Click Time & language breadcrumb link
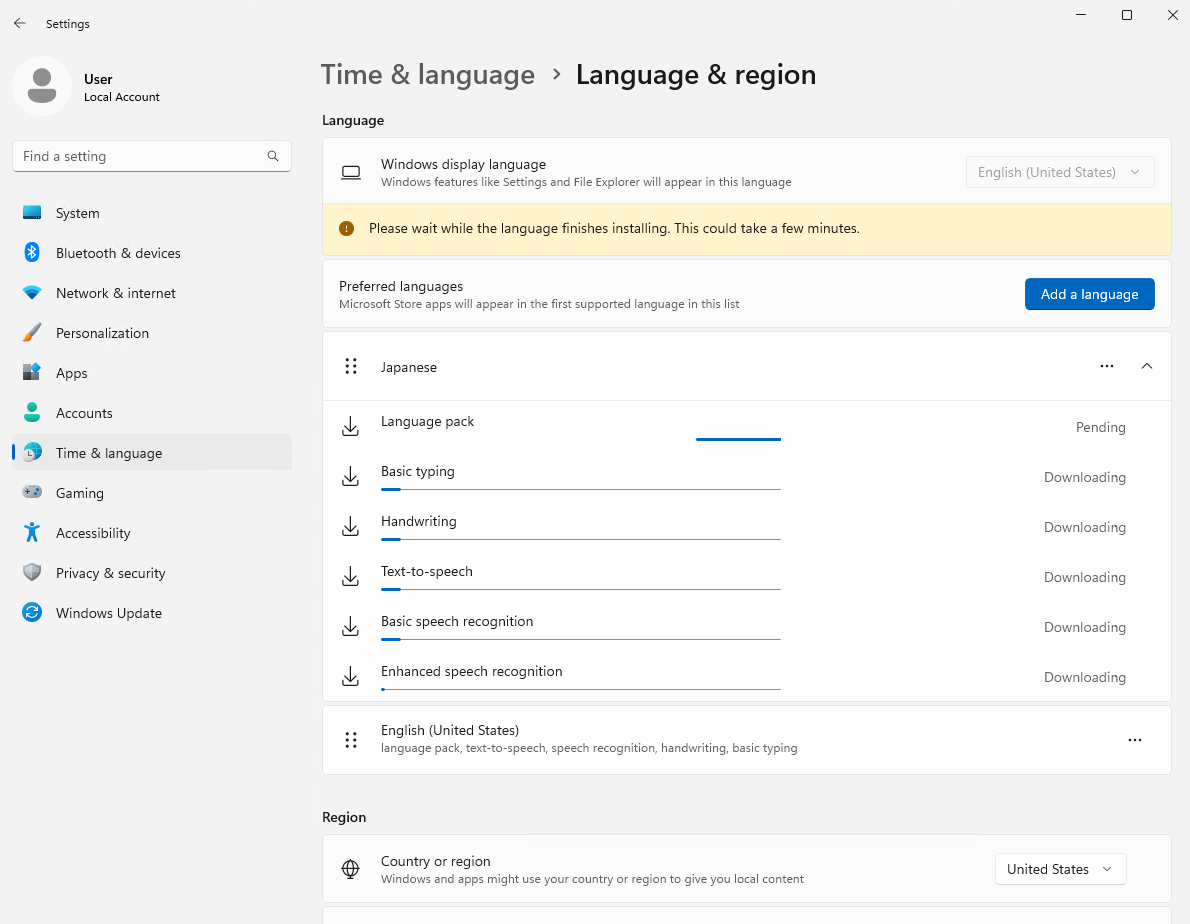The image size is (1190, 924). point(427,74)
